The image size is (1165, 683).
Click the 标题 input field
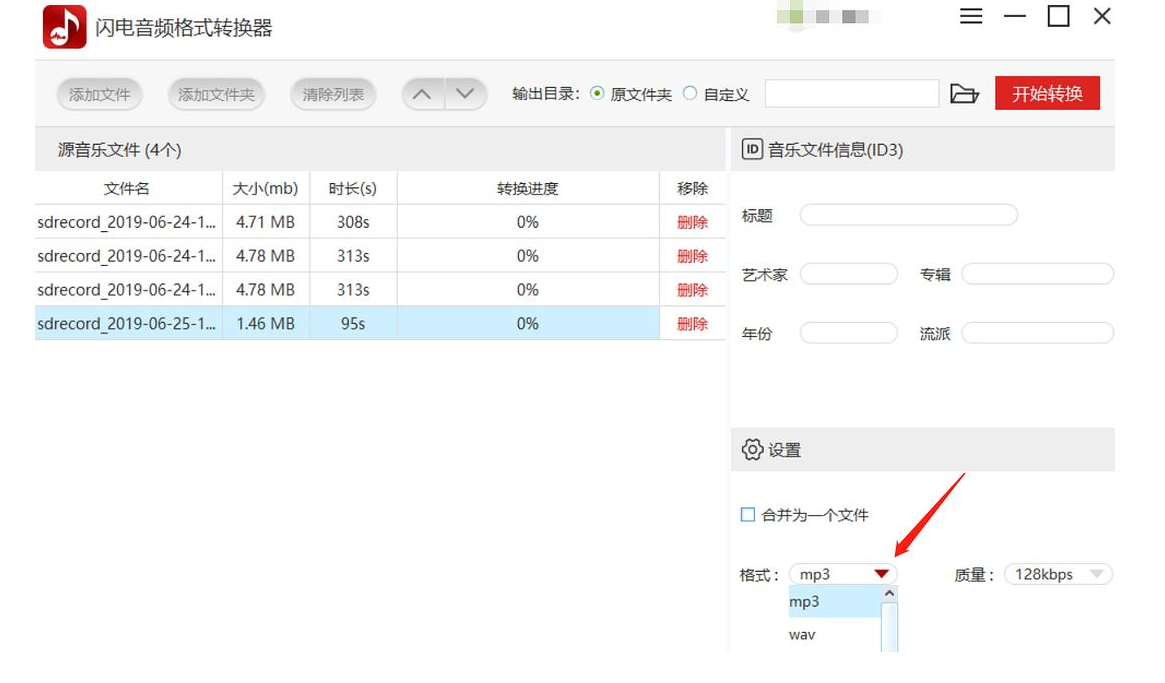click(908, 215)
